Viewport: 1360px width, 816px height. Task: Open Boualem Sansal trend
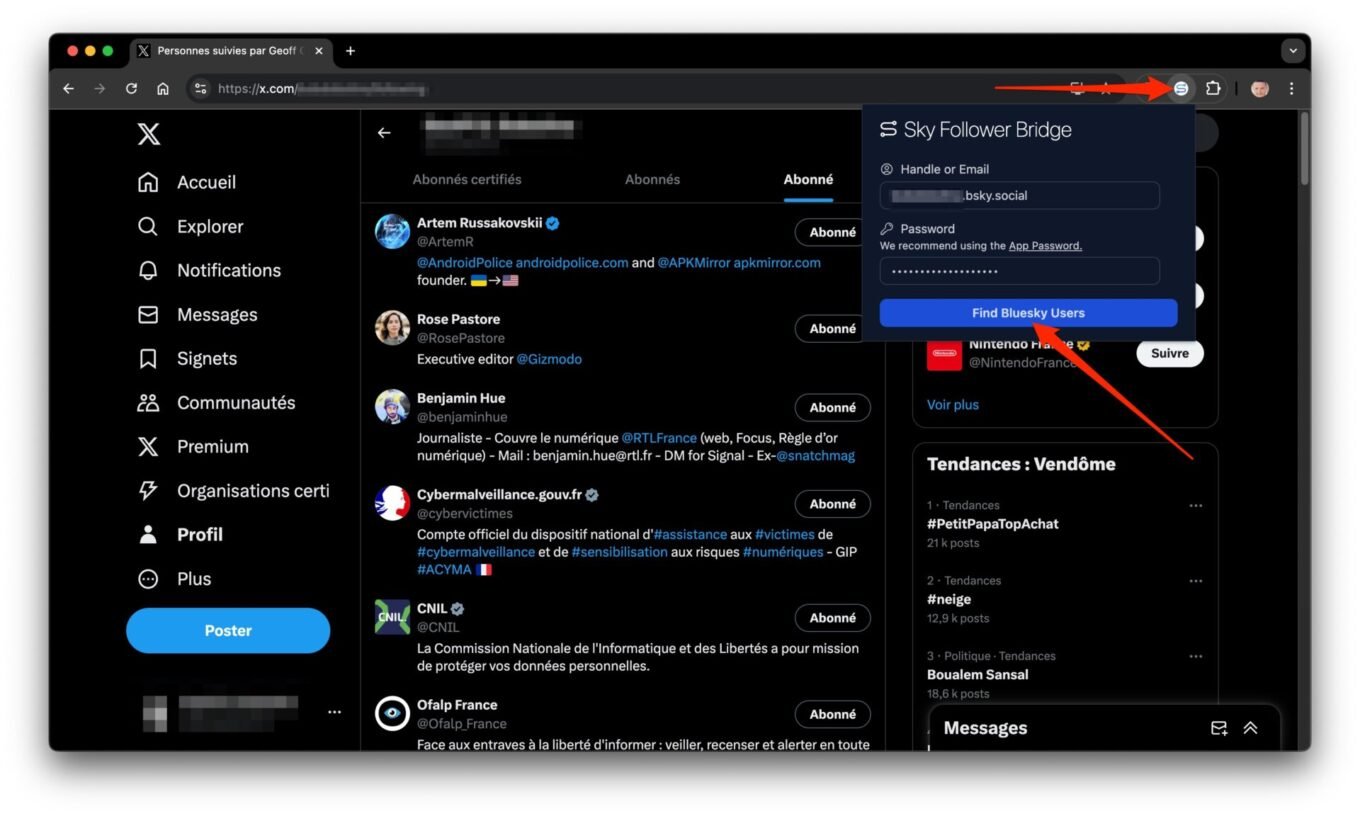tap(977, 675)
